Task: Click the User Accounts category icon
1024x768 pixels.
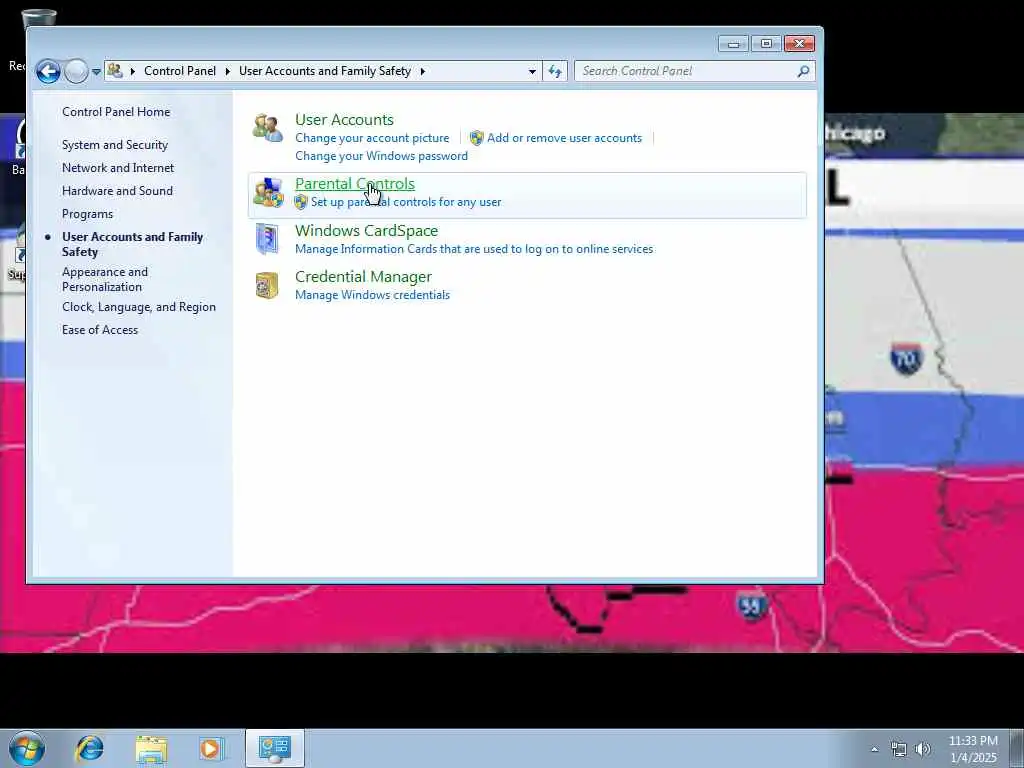Action: point(268,128)
